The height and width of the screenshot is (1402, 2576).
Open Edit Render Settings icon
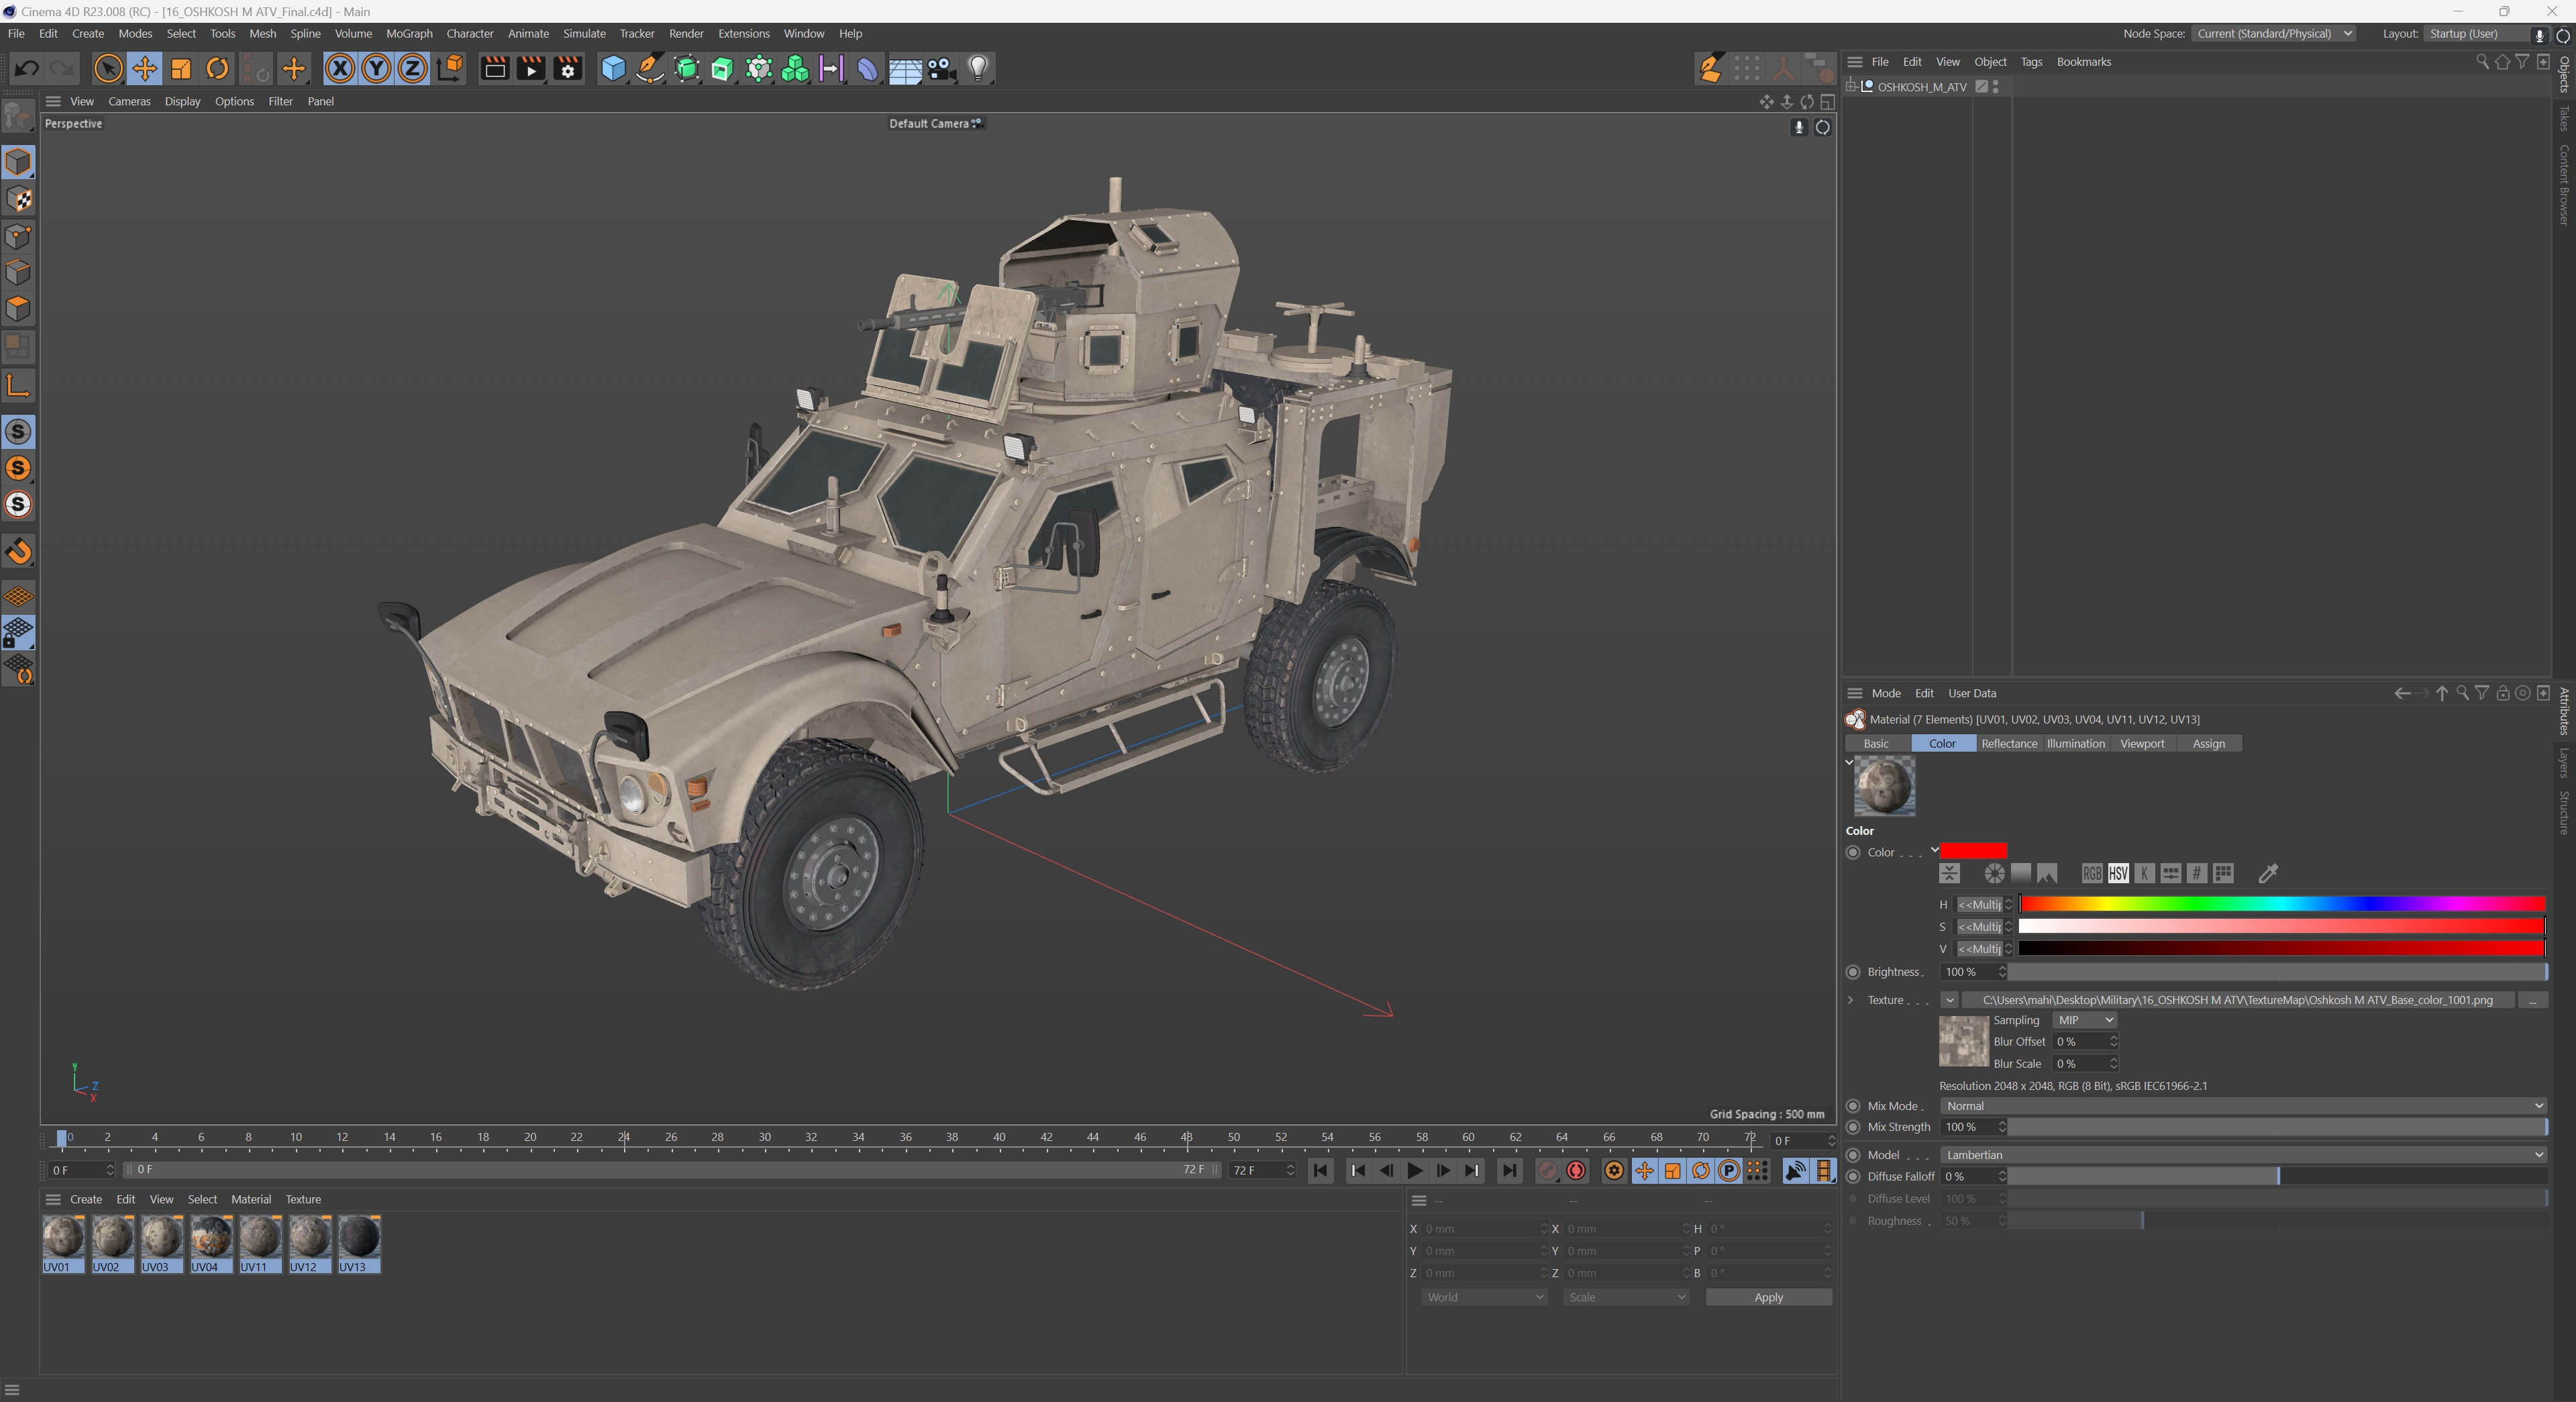pos(568,69)
